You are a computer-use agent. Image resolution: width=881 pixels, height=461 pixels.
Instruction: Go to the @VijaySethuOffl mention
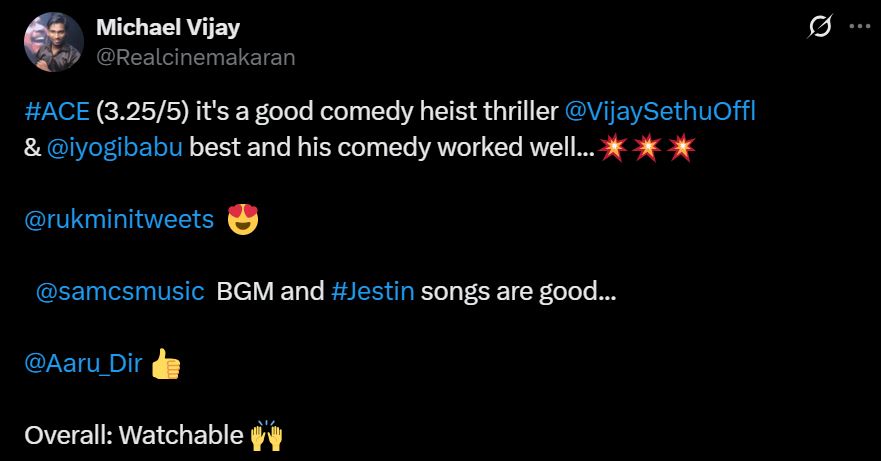pos(660,111)
